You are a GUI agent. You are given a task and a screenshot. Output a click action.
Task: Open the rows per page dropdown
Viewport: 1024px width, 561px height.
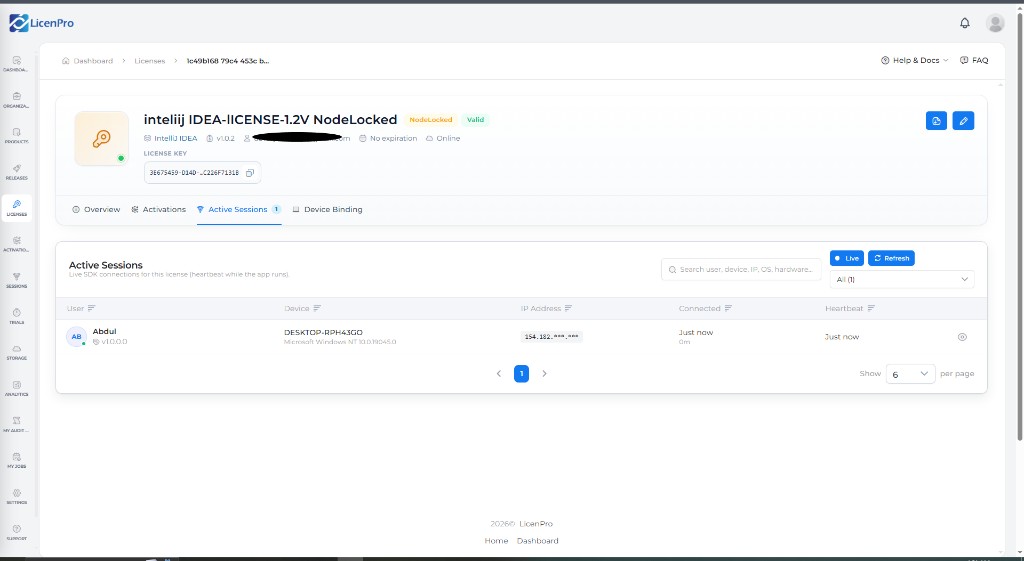coord(910,374)
